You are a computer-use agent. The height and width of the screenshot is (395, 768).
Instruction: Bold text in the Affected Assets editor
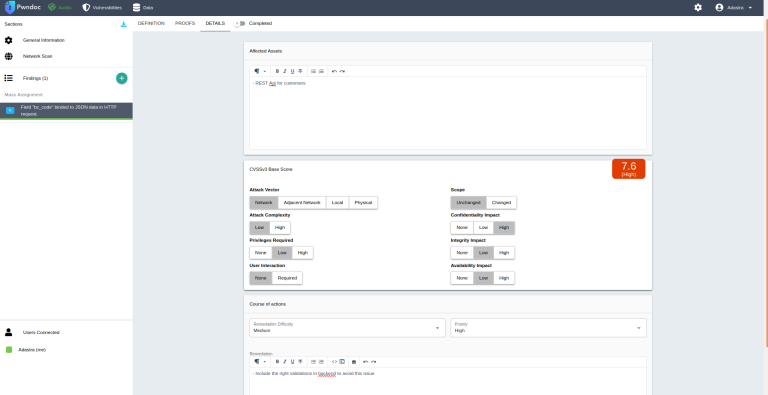coord(277,72)
